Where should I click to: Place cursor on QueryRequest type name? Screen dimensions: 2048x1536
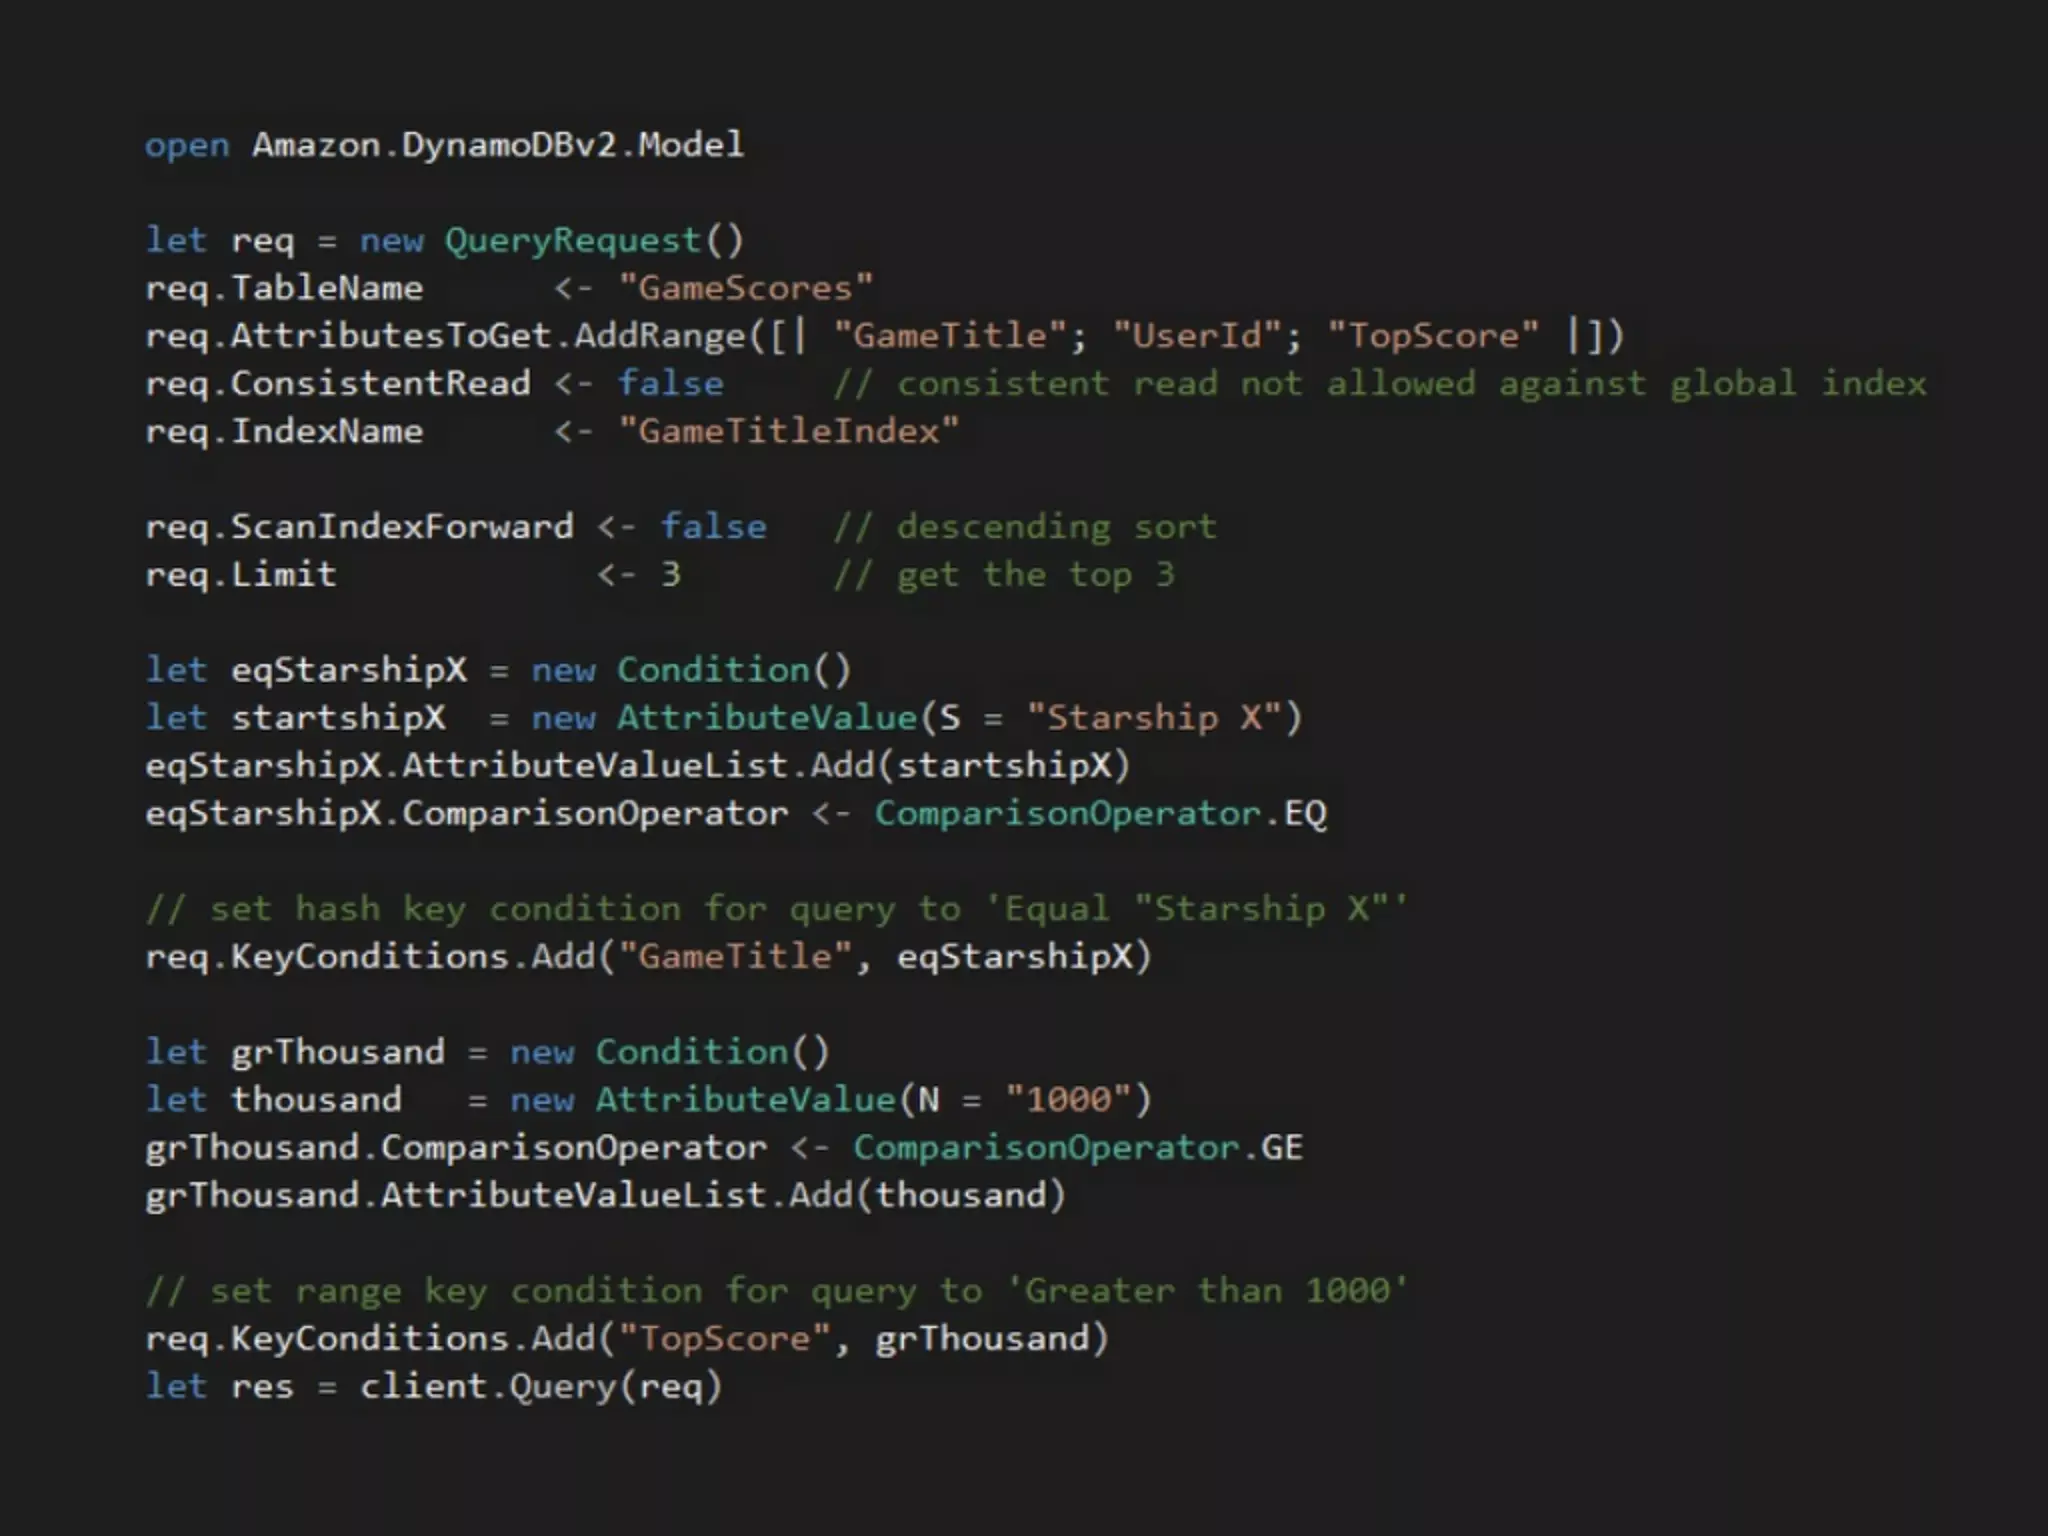click(573, 241)
